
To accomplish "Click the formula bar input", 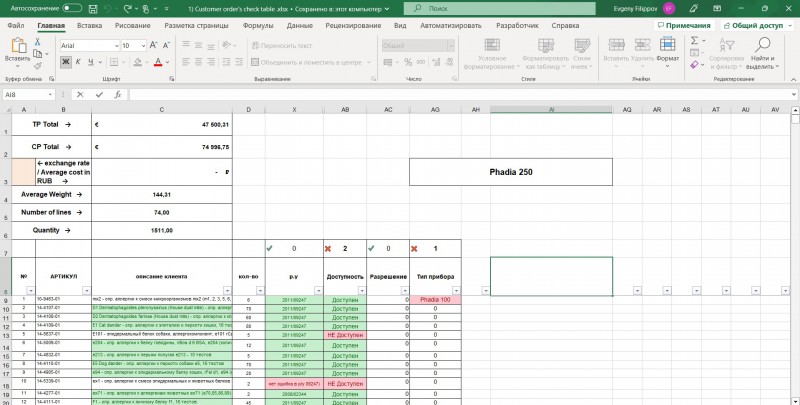I will click(459, 94).
